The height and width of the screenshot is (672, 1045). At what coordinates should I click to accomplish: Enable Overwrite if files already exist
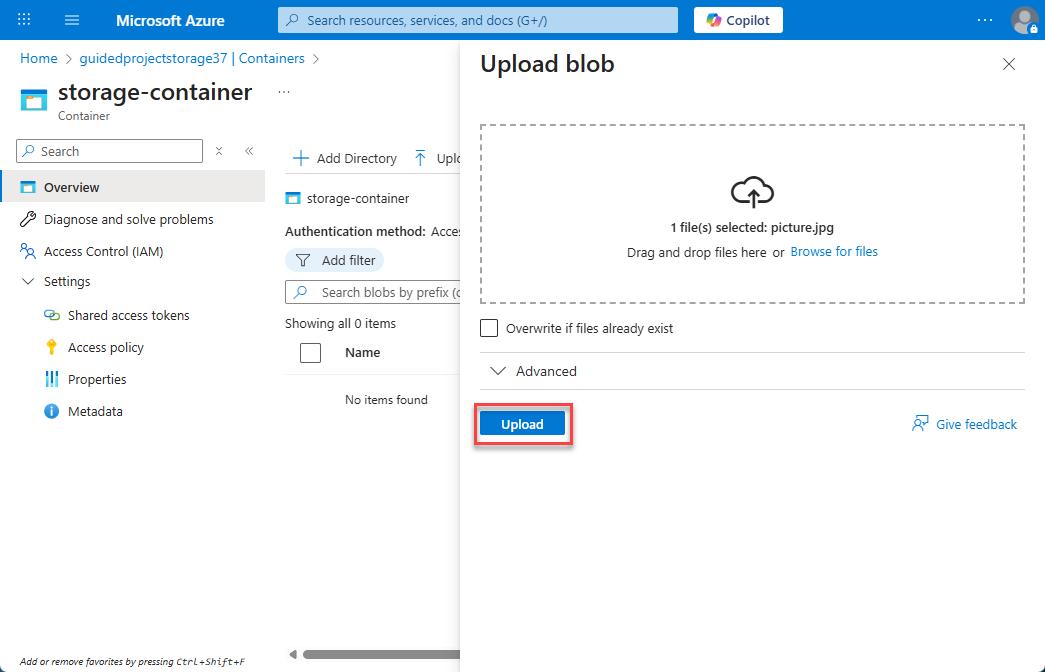coord(489,328)
